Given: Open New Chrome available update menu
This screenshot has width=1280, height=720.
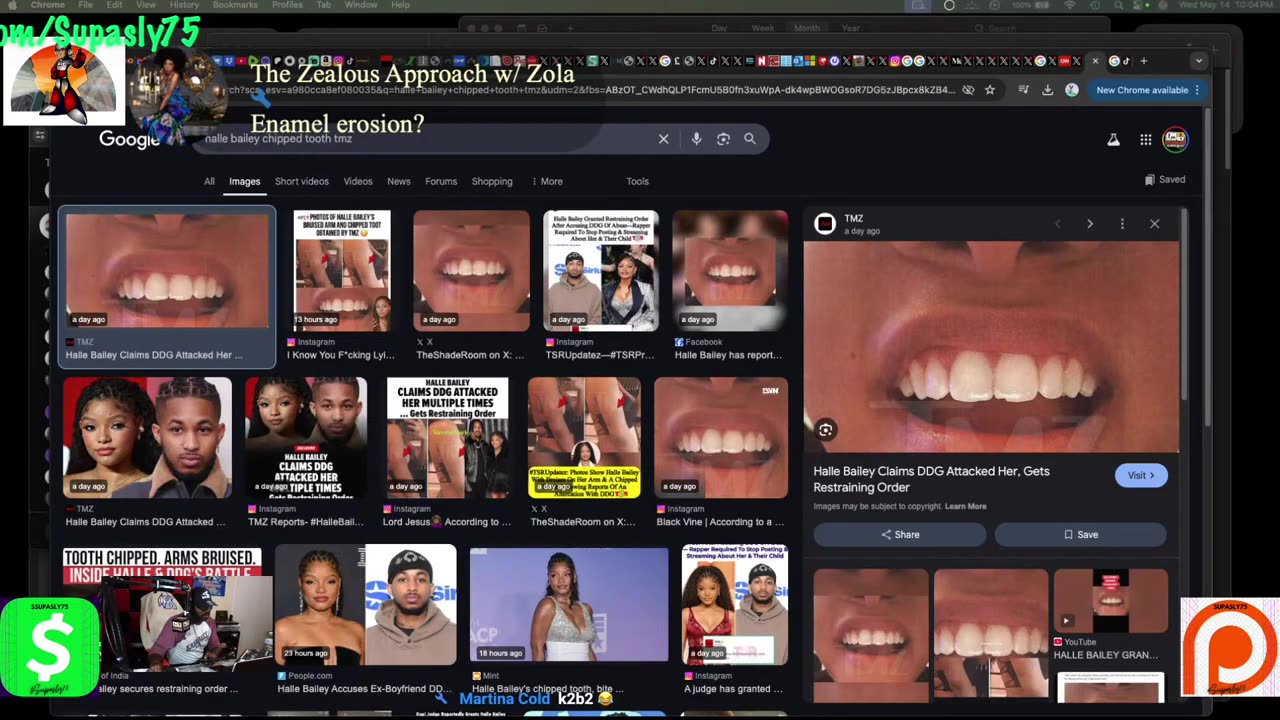Looking at the screenshot, I should (x=1147, y=90).
